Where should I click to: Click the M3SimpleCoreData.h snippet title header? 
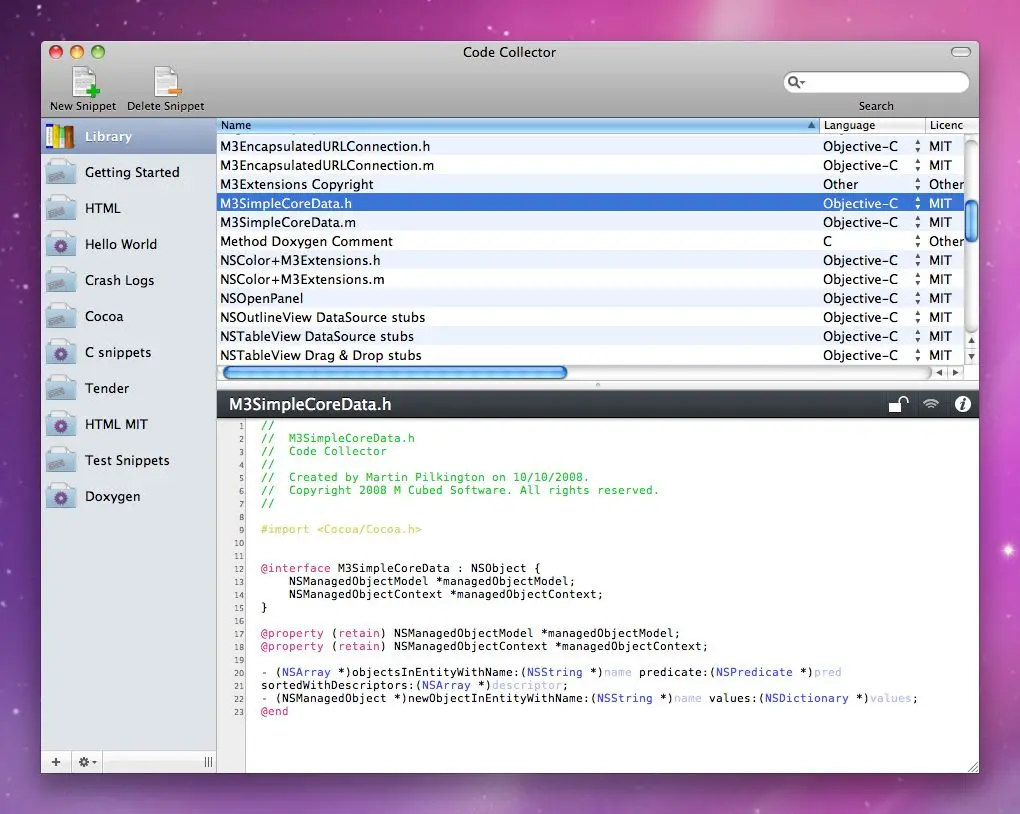(x=310, y=404)
